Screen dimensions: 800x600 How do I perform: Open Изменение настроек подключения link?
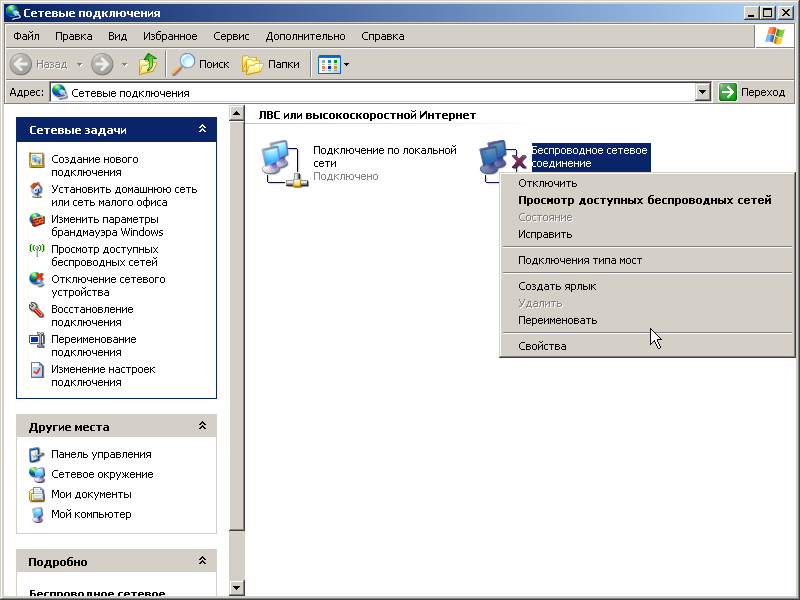tap(103, 376)
